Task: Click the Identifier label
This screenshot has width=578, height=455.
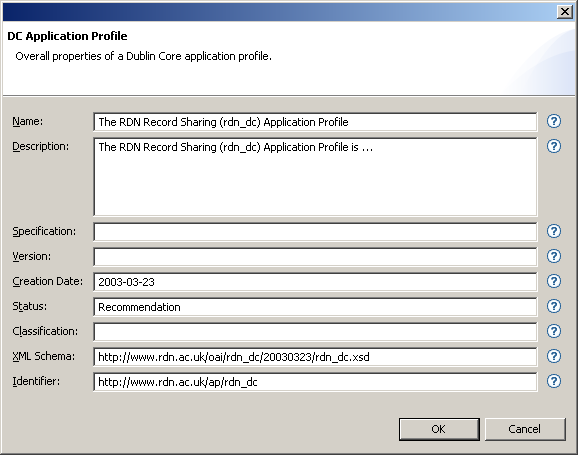Action: point(36,381)
